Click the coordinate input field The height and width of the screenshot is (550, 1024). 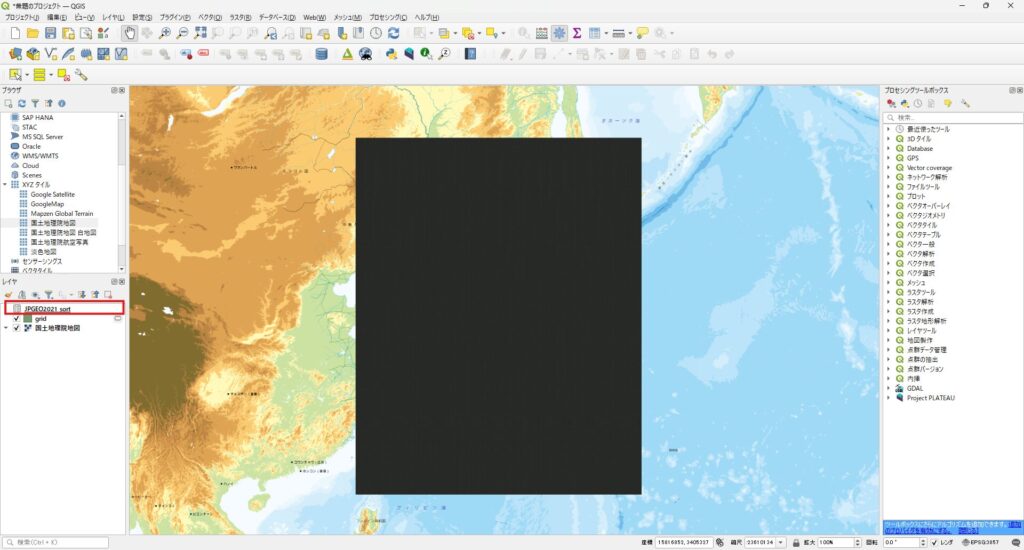[684, 543]
